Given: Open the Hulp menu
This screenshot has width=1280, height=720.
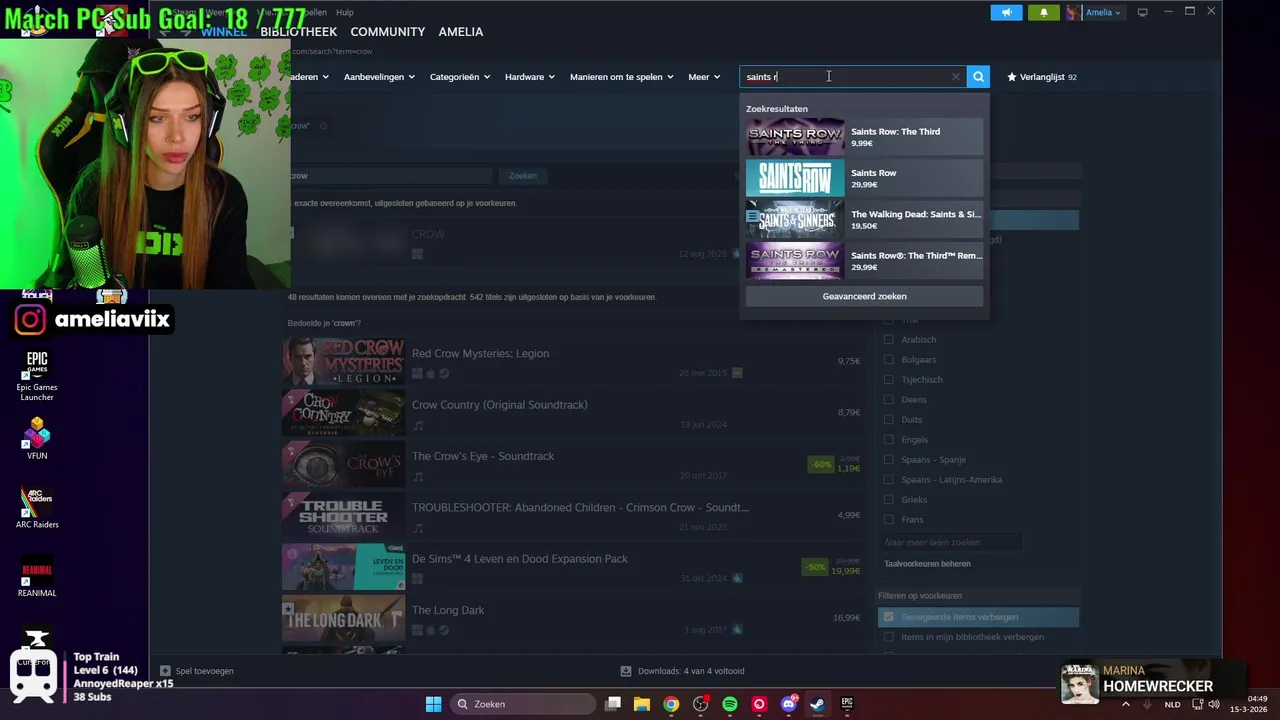Looking at the screenshot, I should tap(345, 12).
